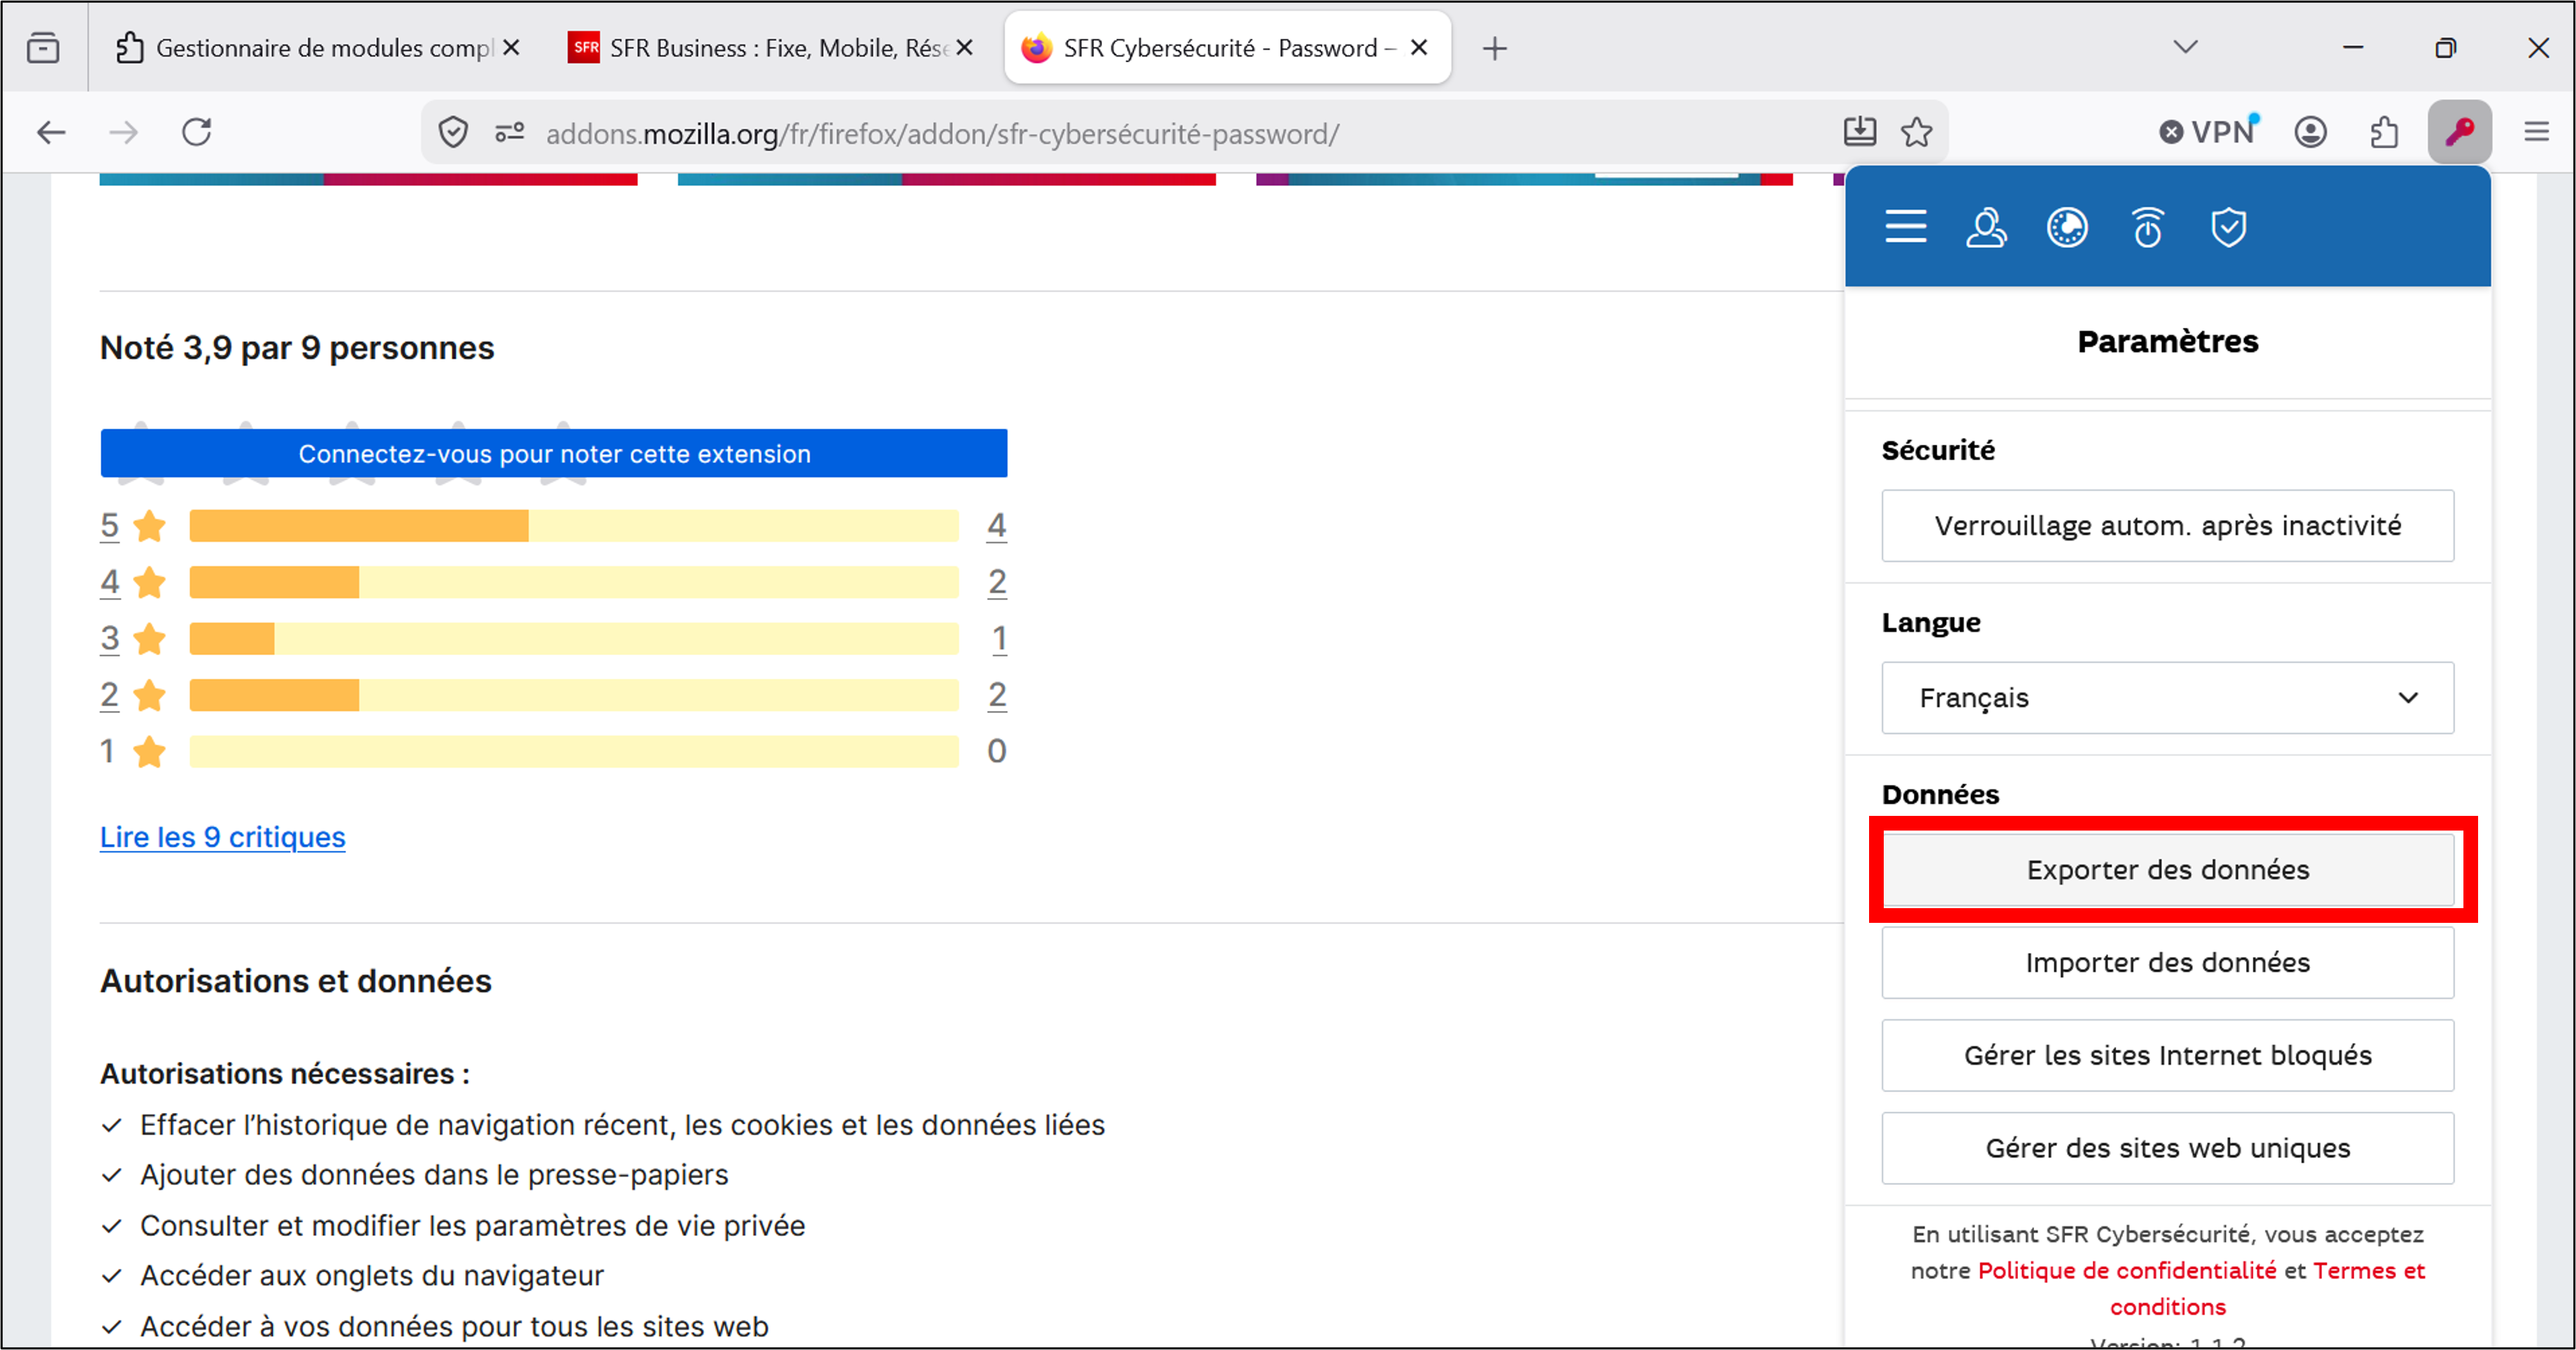Click the save page download icon in address bar
The width and height of the screenshot is (2576, 1350).
(x=1859, y=132)
